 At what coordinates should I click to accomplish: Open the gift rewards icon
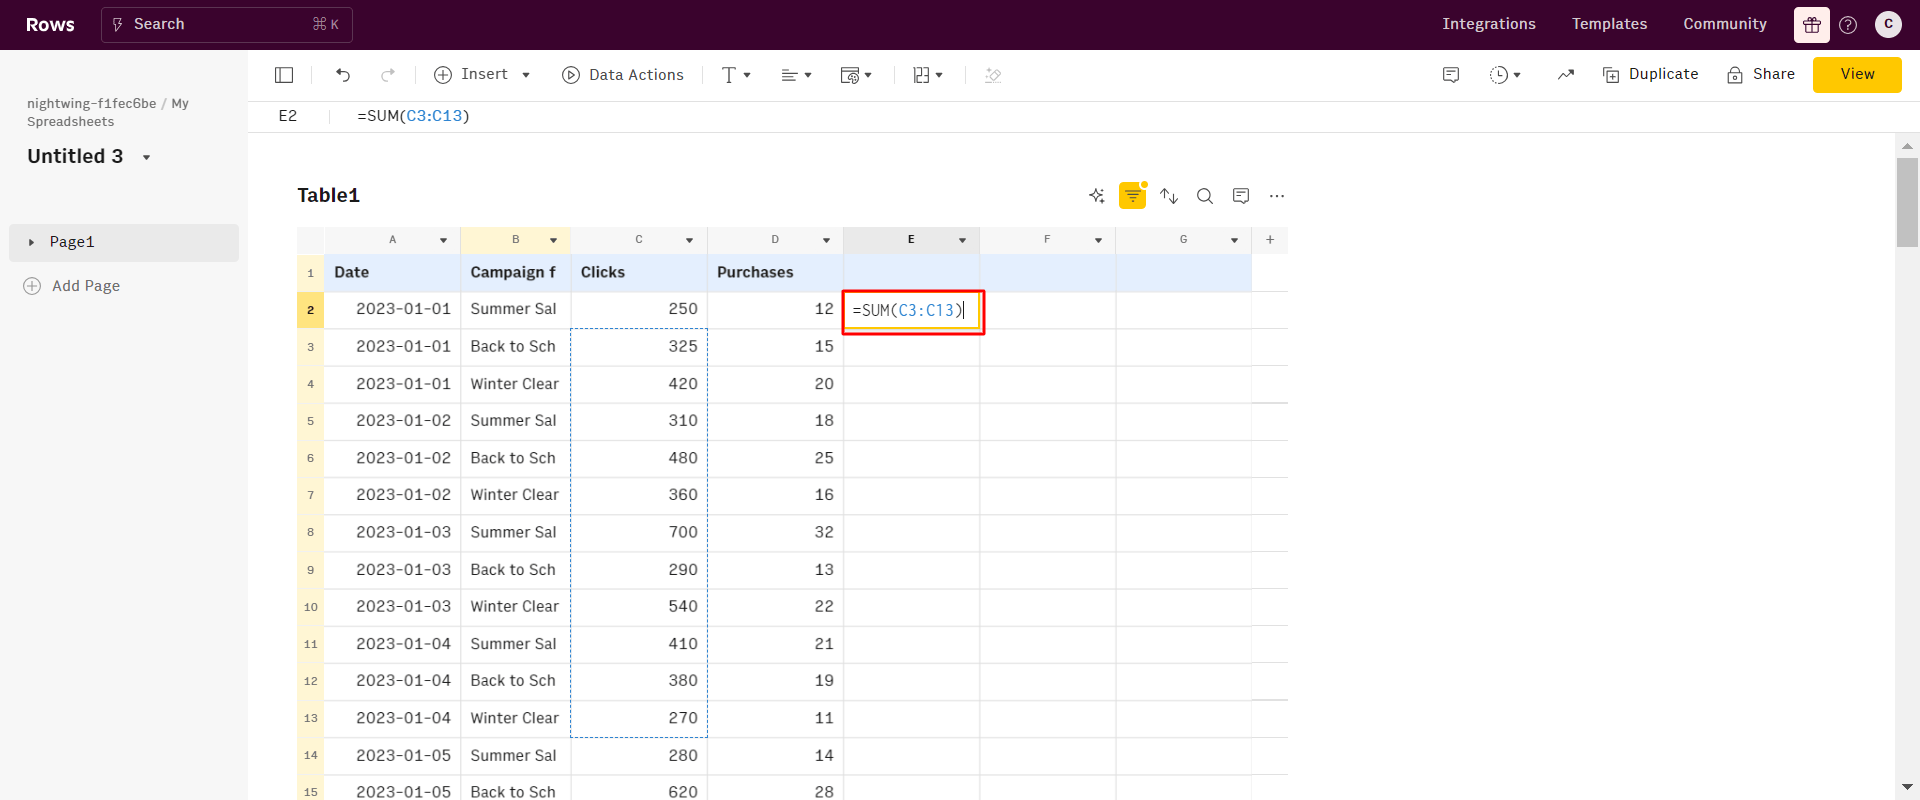tap(1812, 25)
